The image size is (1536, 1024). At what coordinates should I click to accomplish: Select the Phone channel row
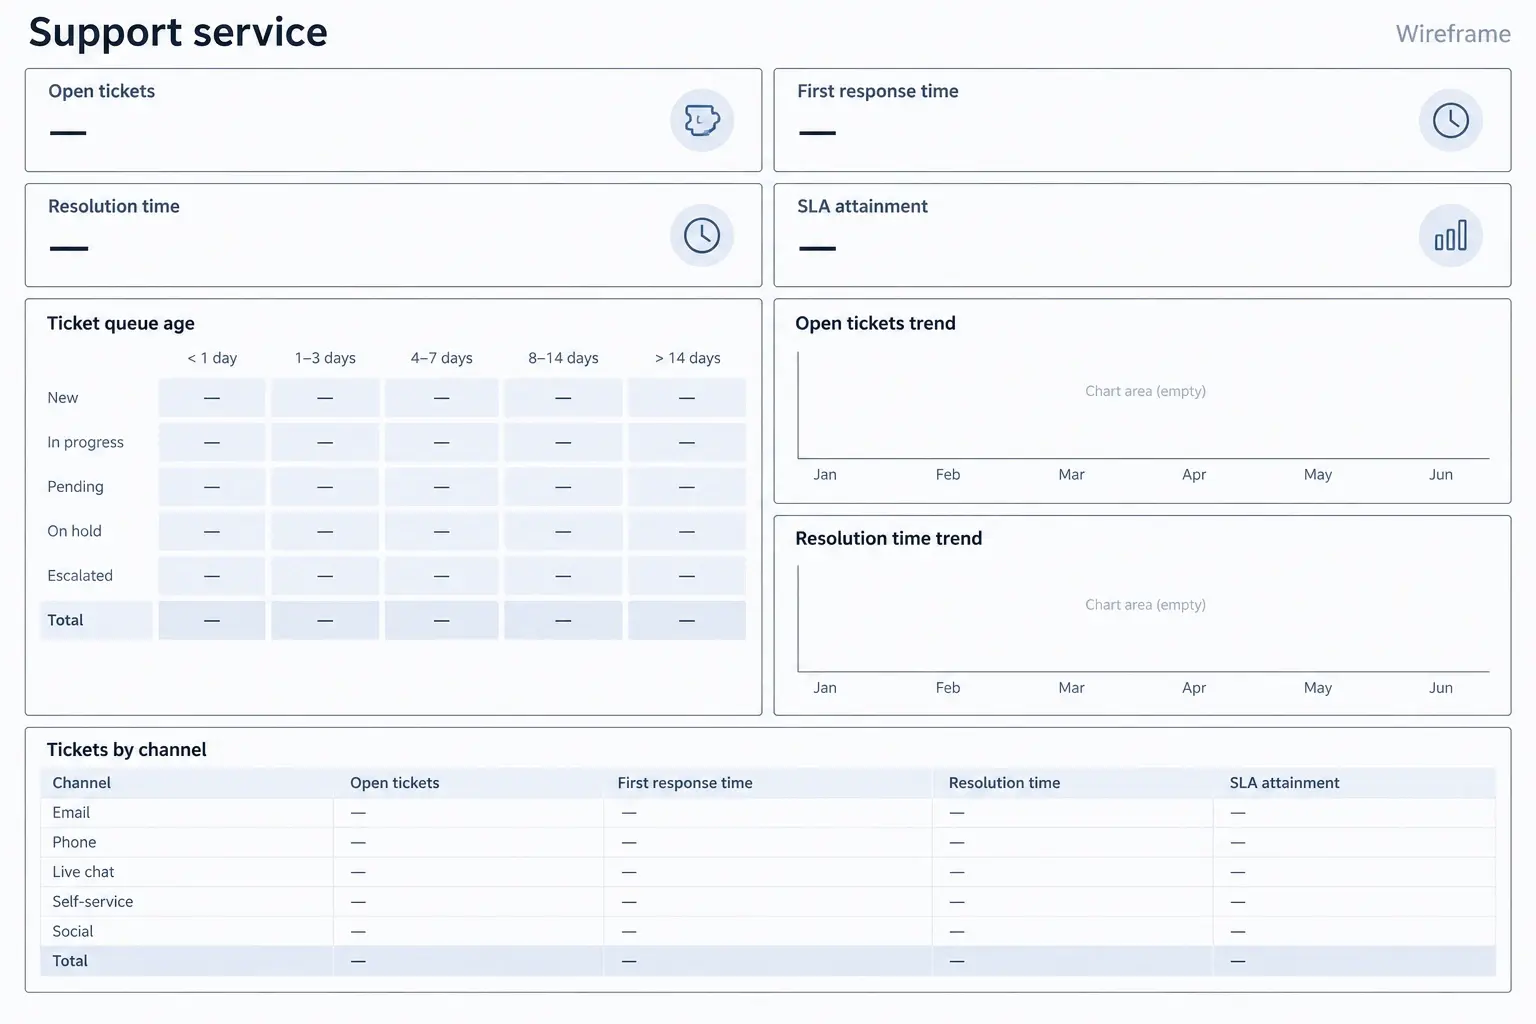pyautogui.click(x=768, y=843)
